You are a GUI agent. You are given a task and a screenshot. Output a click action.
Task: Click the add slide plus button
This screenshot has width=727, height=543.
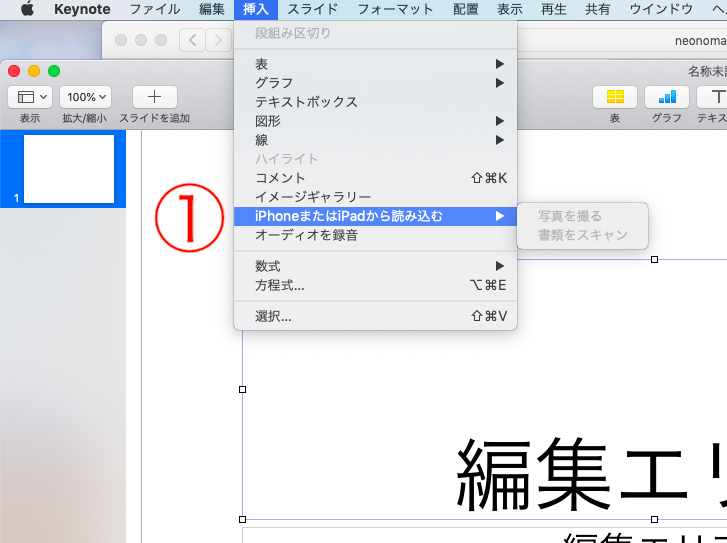click(154, 97)
